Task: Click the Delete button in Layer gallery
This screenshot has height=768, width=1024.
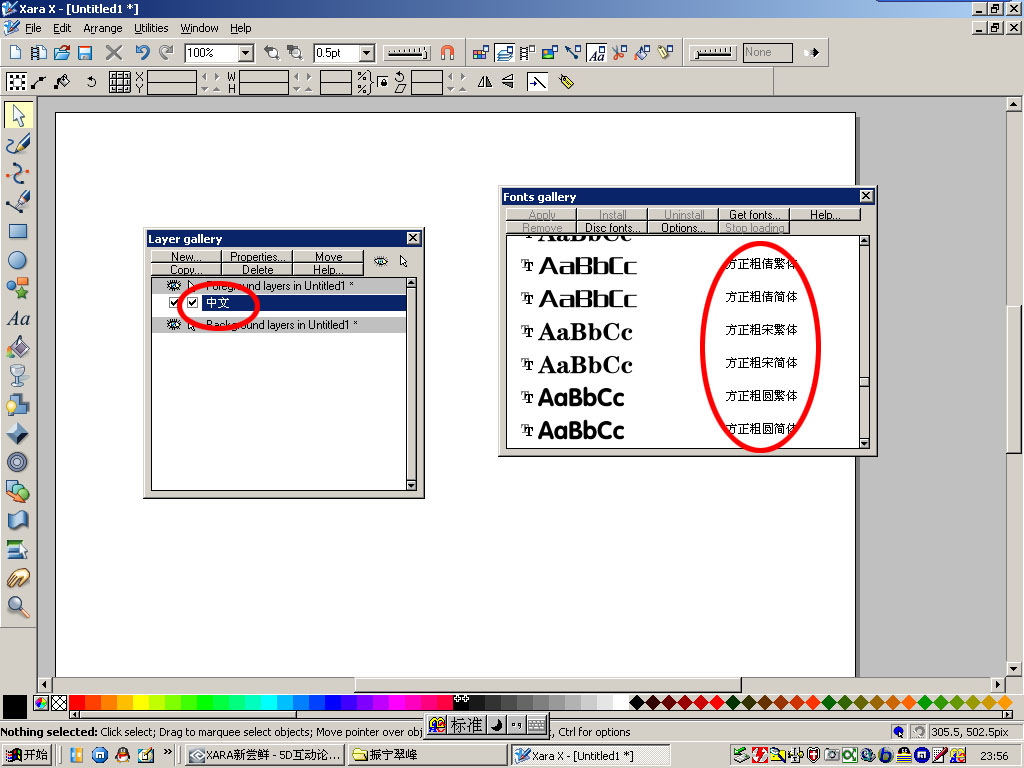Action: coord(257,270)
